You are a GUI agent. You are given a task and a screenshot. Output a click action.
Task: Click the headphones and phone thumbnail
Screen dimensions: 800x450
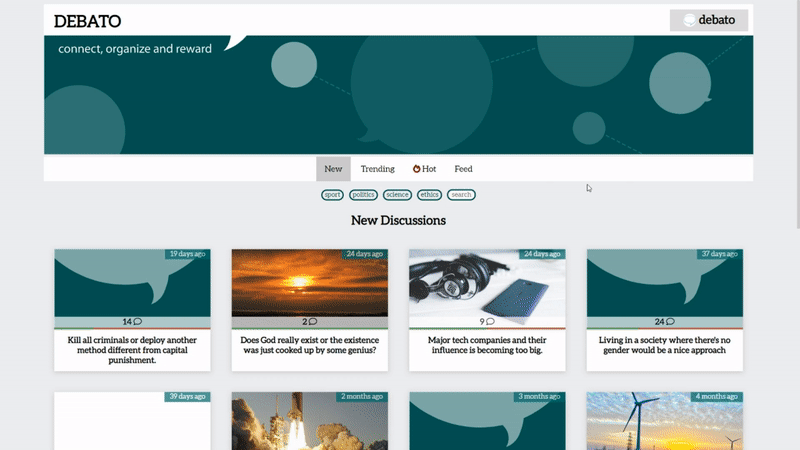click(x=487, y=283)
